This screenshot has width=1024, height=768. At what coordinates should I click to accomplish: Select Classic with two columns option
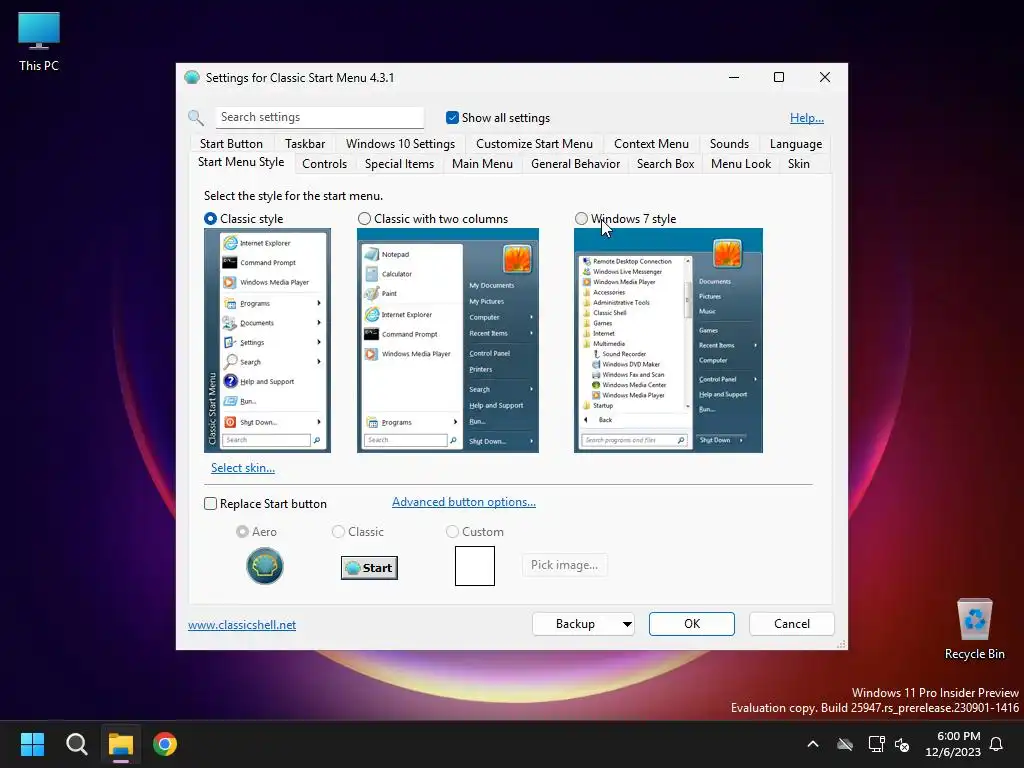[364, 219]
